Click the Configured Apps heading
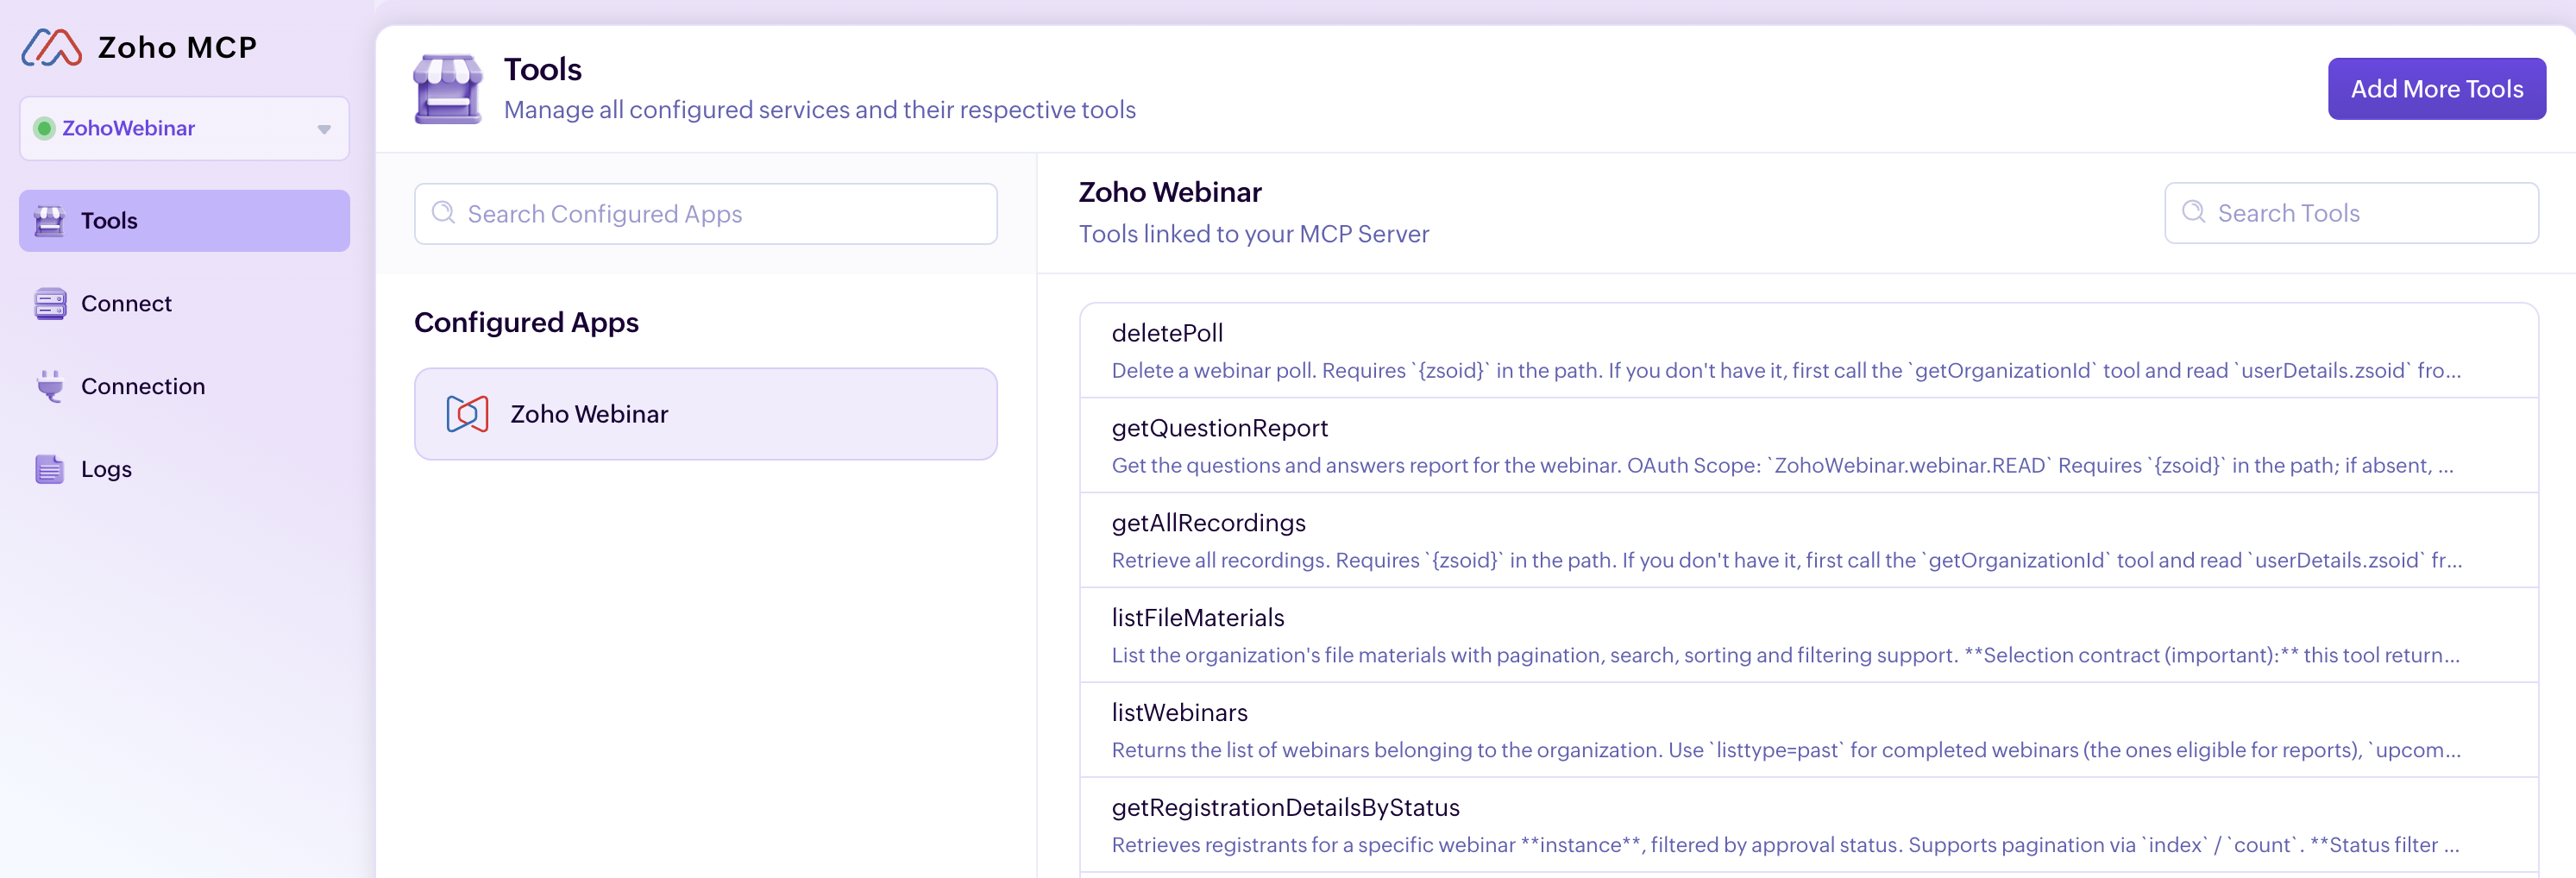This screenshot has width=2576, height=878. pyautogui.click(x=526, y=322)
